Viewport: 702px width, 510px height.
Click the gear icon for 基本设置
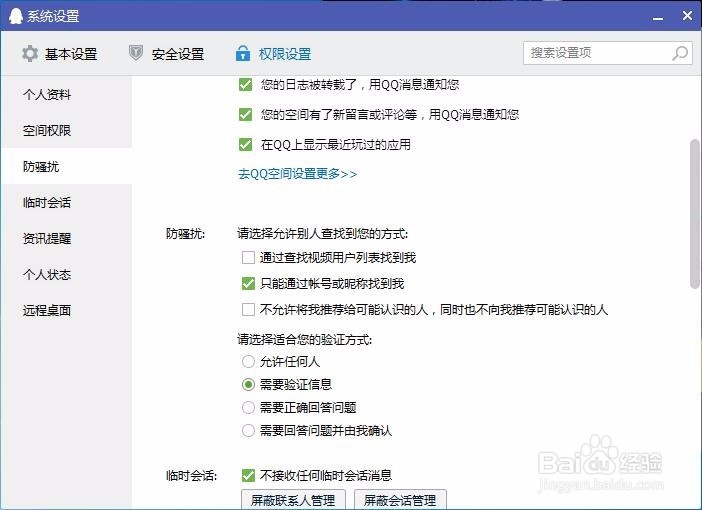pyautogui.click(x=30, y=54)
